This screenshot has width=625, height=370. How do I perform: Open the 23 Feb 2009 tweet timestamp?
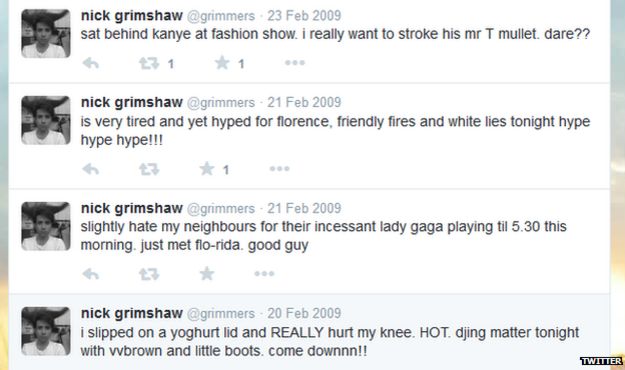(304, 16)
